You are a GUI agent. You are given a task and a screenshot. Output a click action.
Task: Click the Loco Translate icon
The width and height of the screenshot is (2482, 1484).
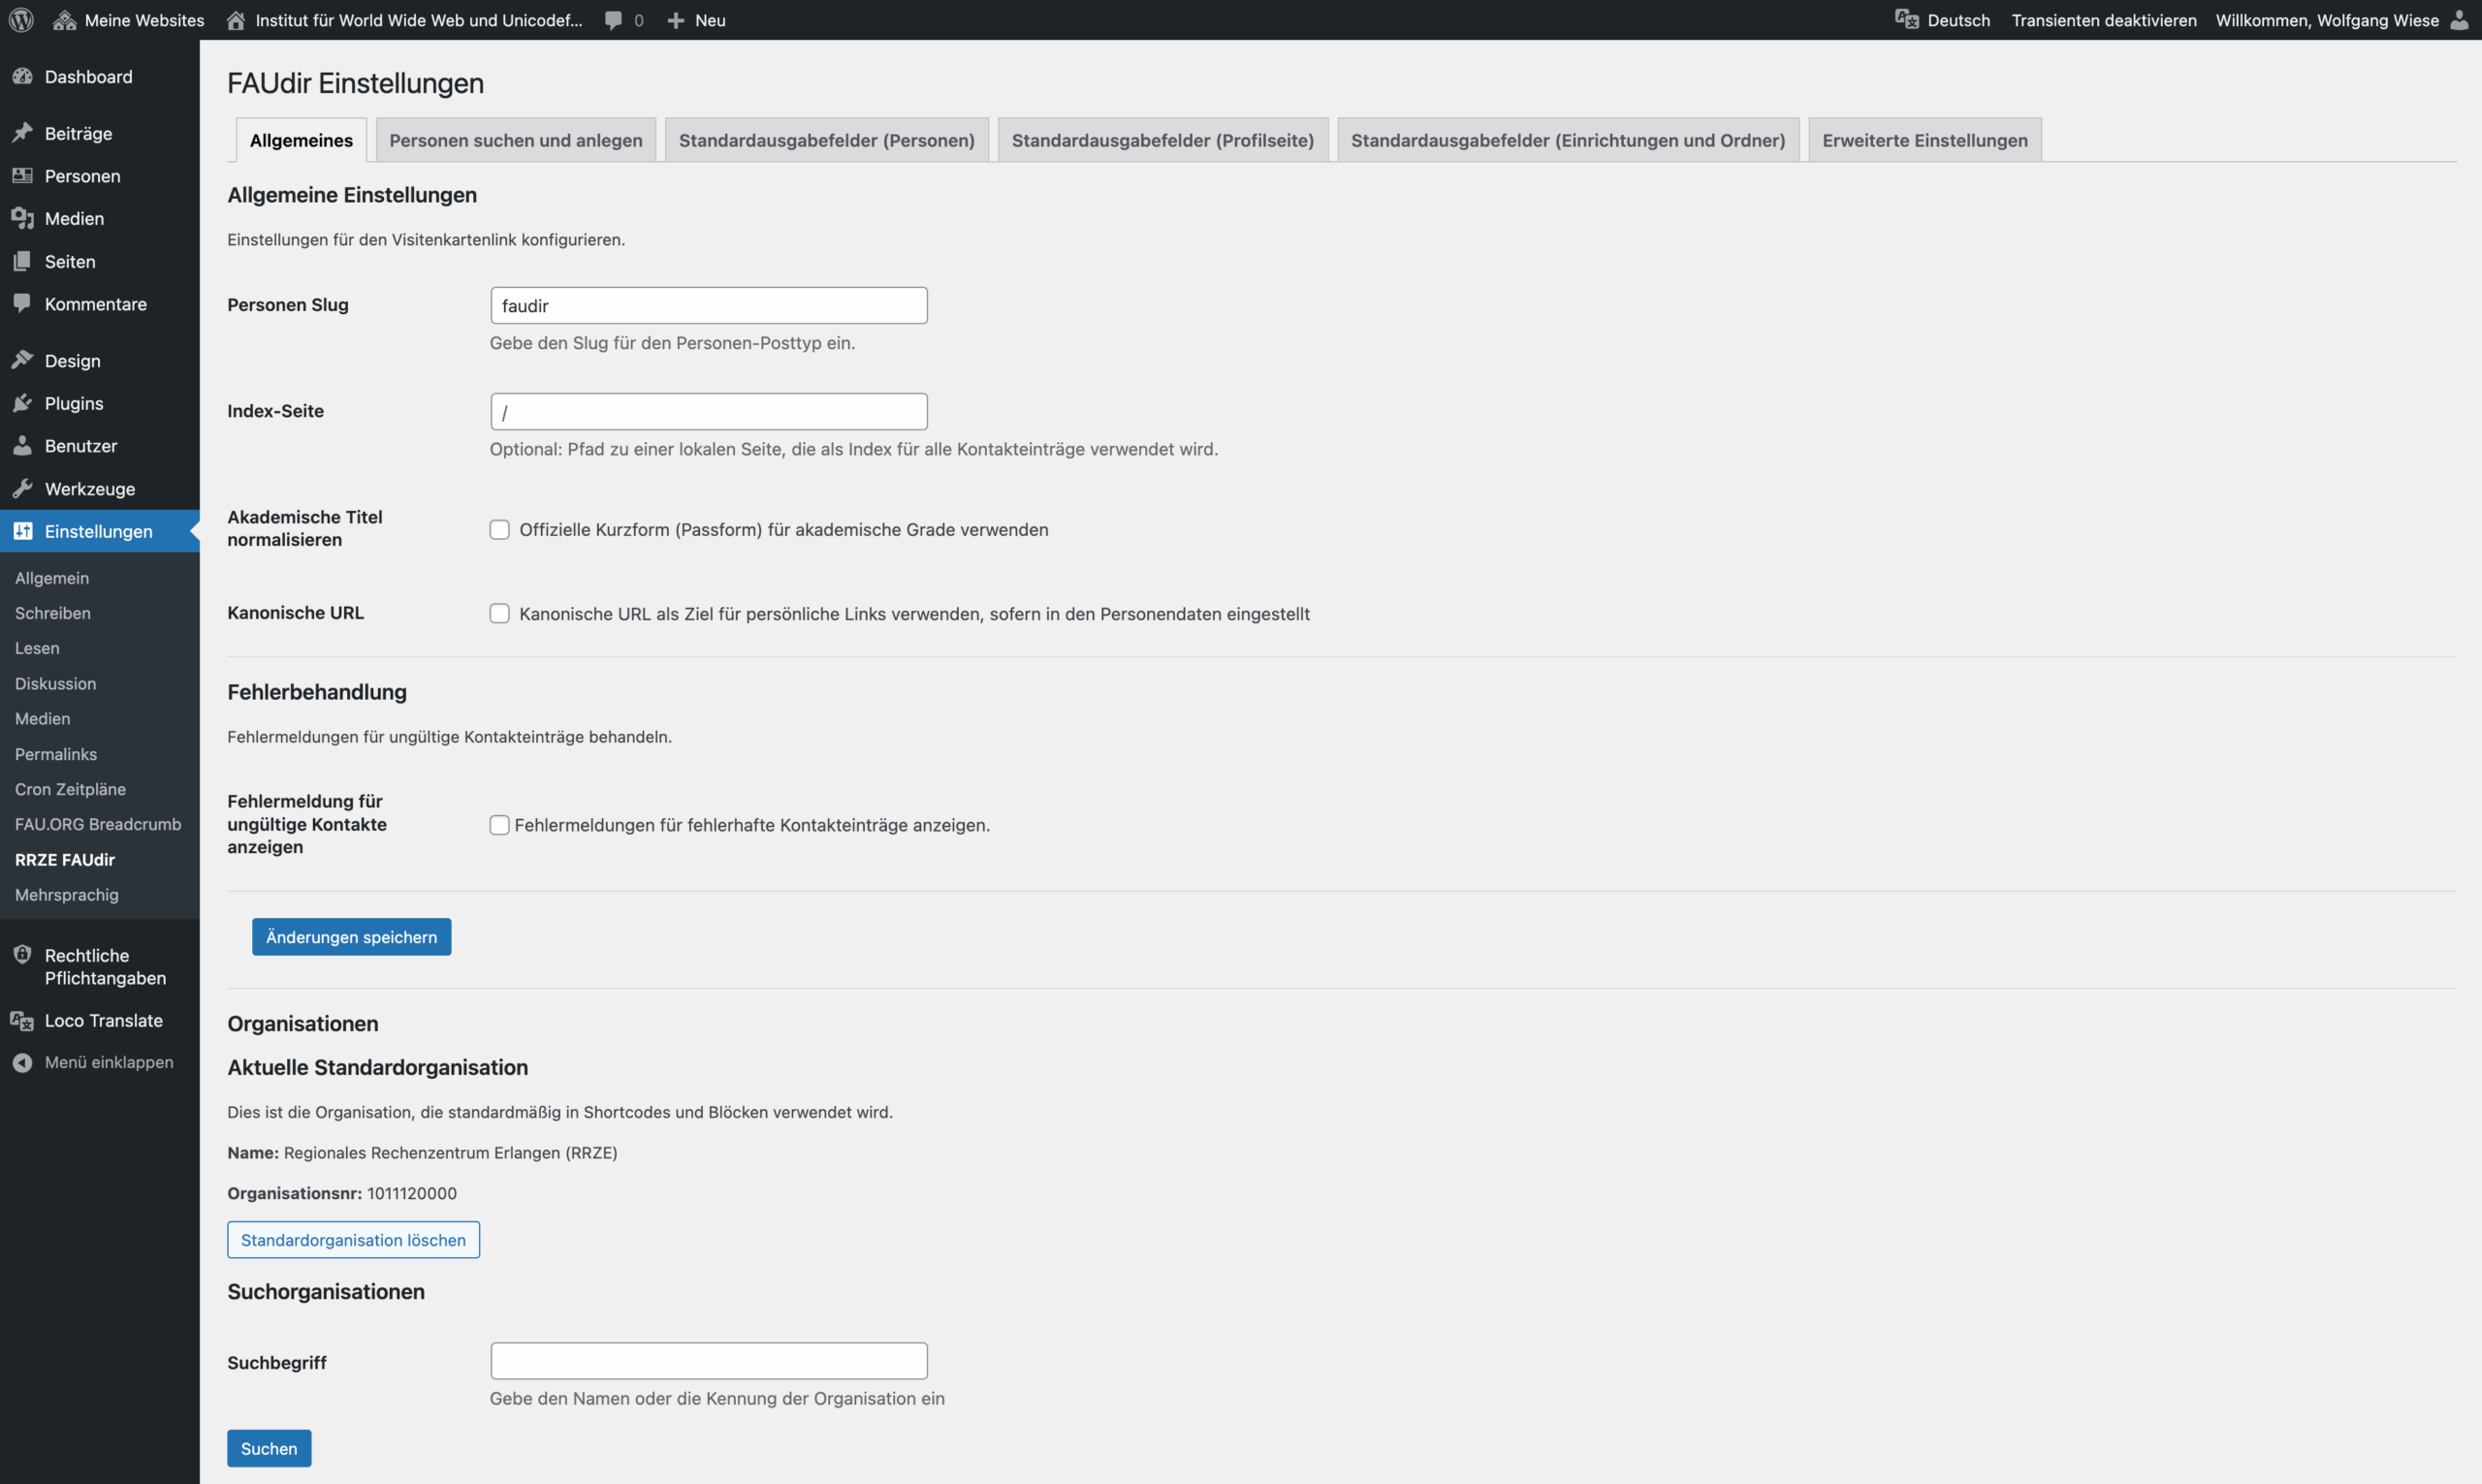pyautogui.click(x=22, y=1020)
